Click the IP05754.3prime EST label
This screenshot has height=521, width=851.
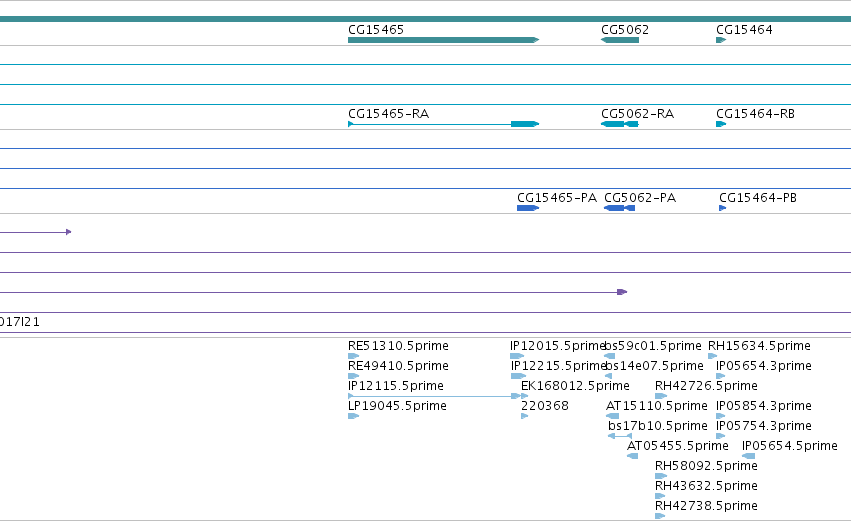tap(764, 426)
